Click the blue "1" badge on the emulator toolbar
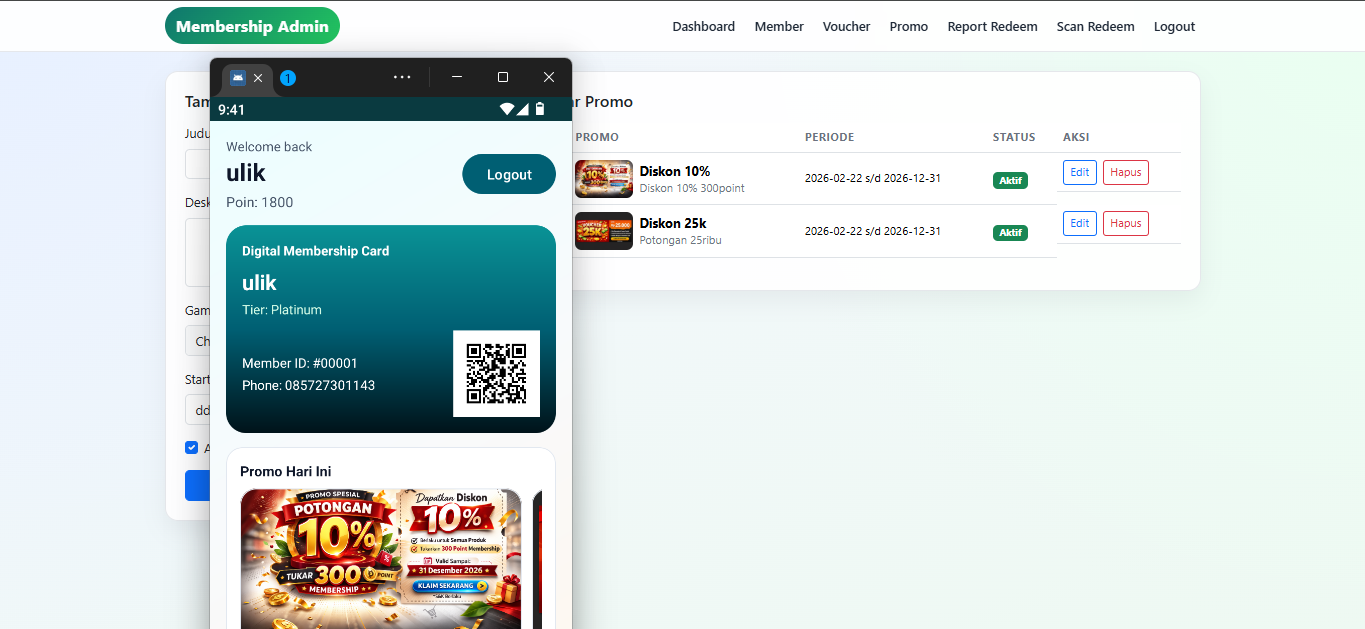Screen dimensions: 1365x629 (288, 77)
